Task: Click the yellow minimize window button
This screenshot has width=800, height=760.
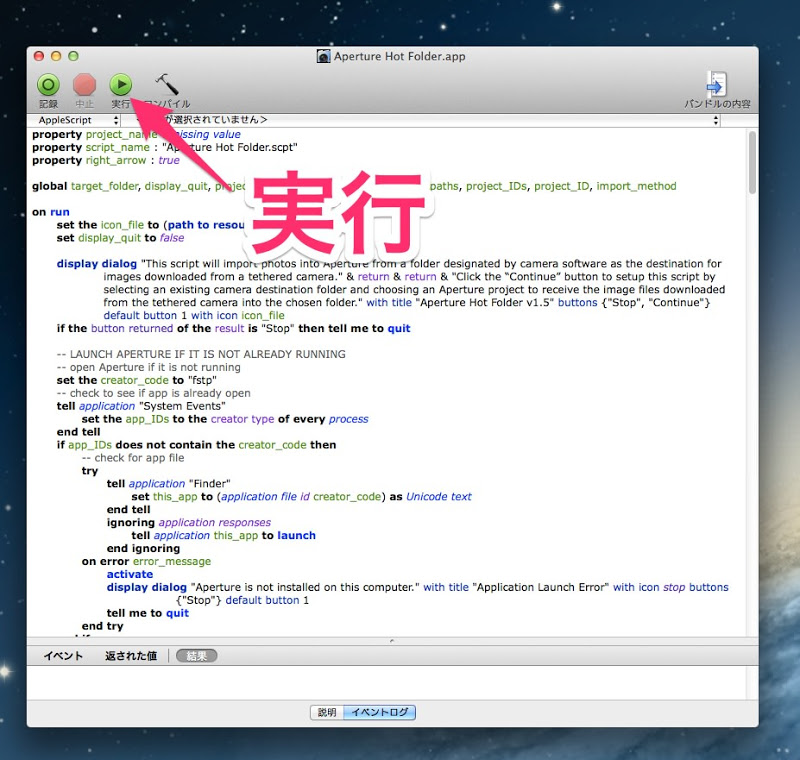Action: (56, 56)
